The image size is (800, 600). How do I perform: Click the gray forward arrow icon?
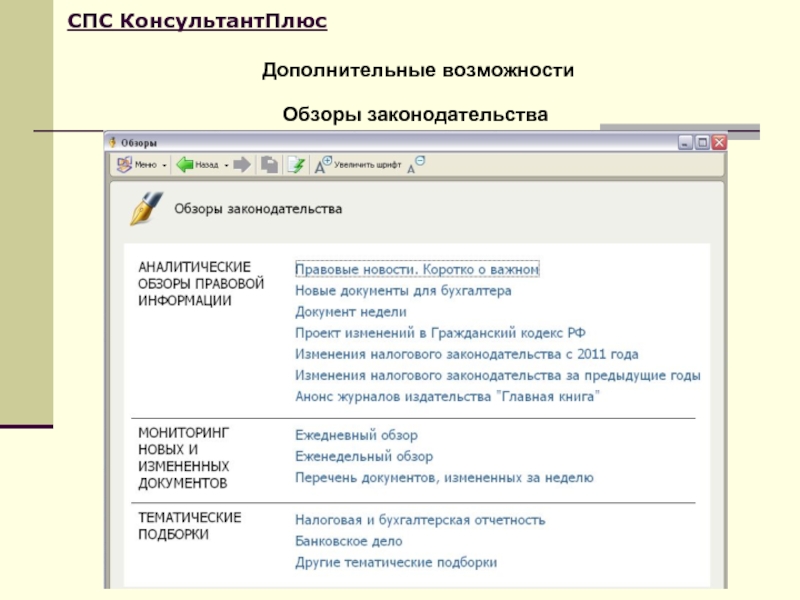(x=242, y=165)
